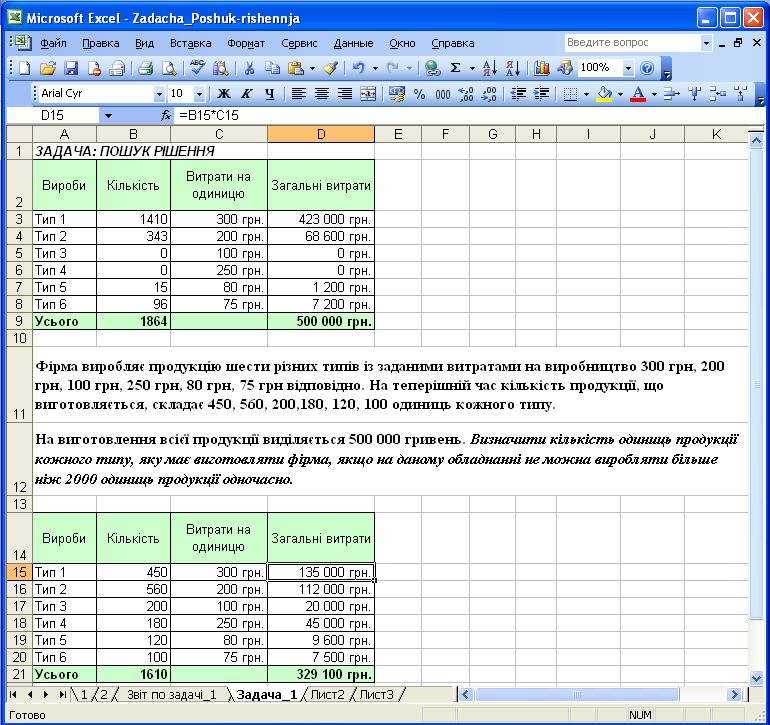
Task: Decrease indent icon
Action: [x=518, y=93]
